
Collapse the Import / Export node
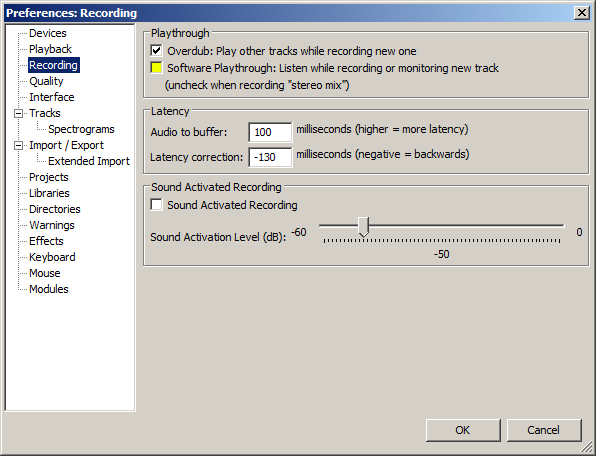click(18, 145)
